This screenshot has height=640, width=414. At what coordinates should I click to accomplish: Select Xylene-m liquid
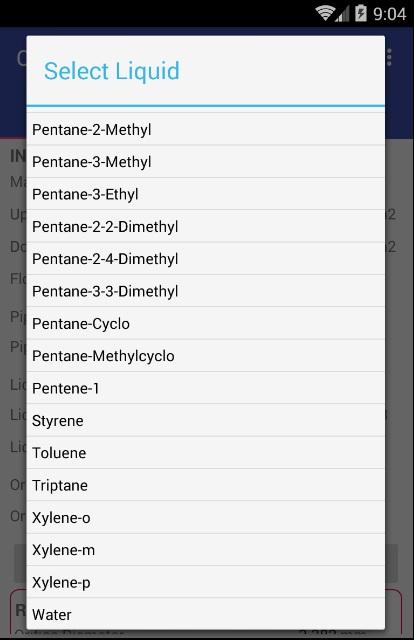click(206, 550)
